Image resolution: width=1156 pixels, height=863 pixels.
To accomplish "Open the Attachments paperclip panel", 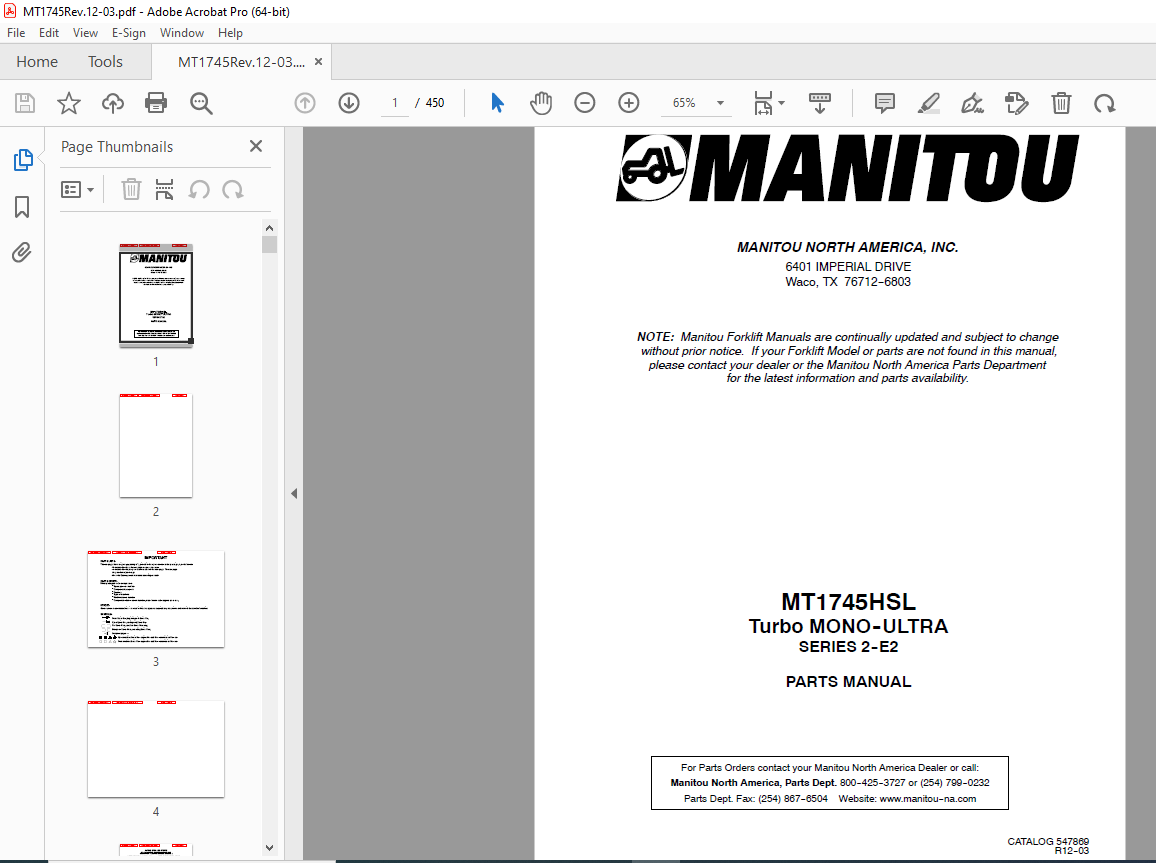I will [22, 253].
